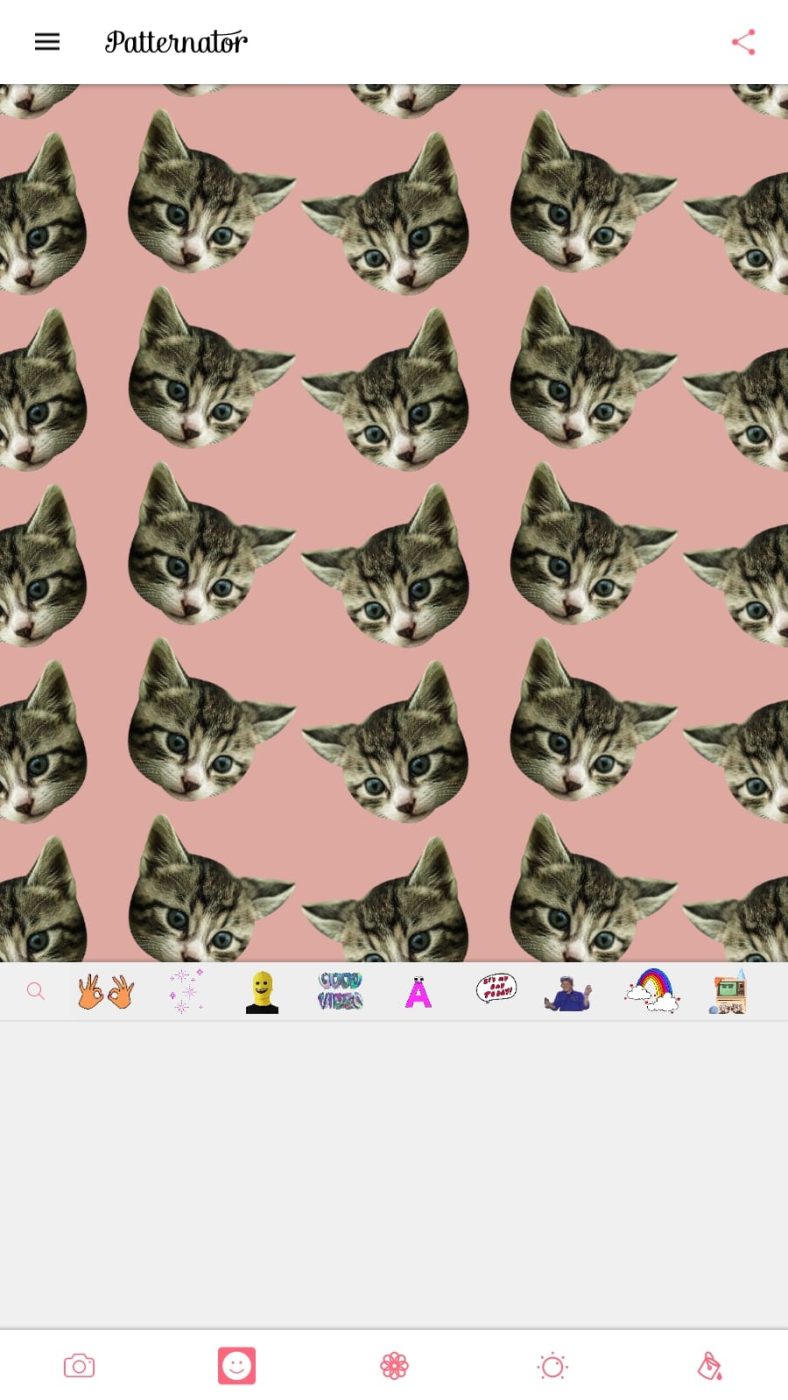
Task: Open the brightness adjustment tool
Action: point(552,1366)
